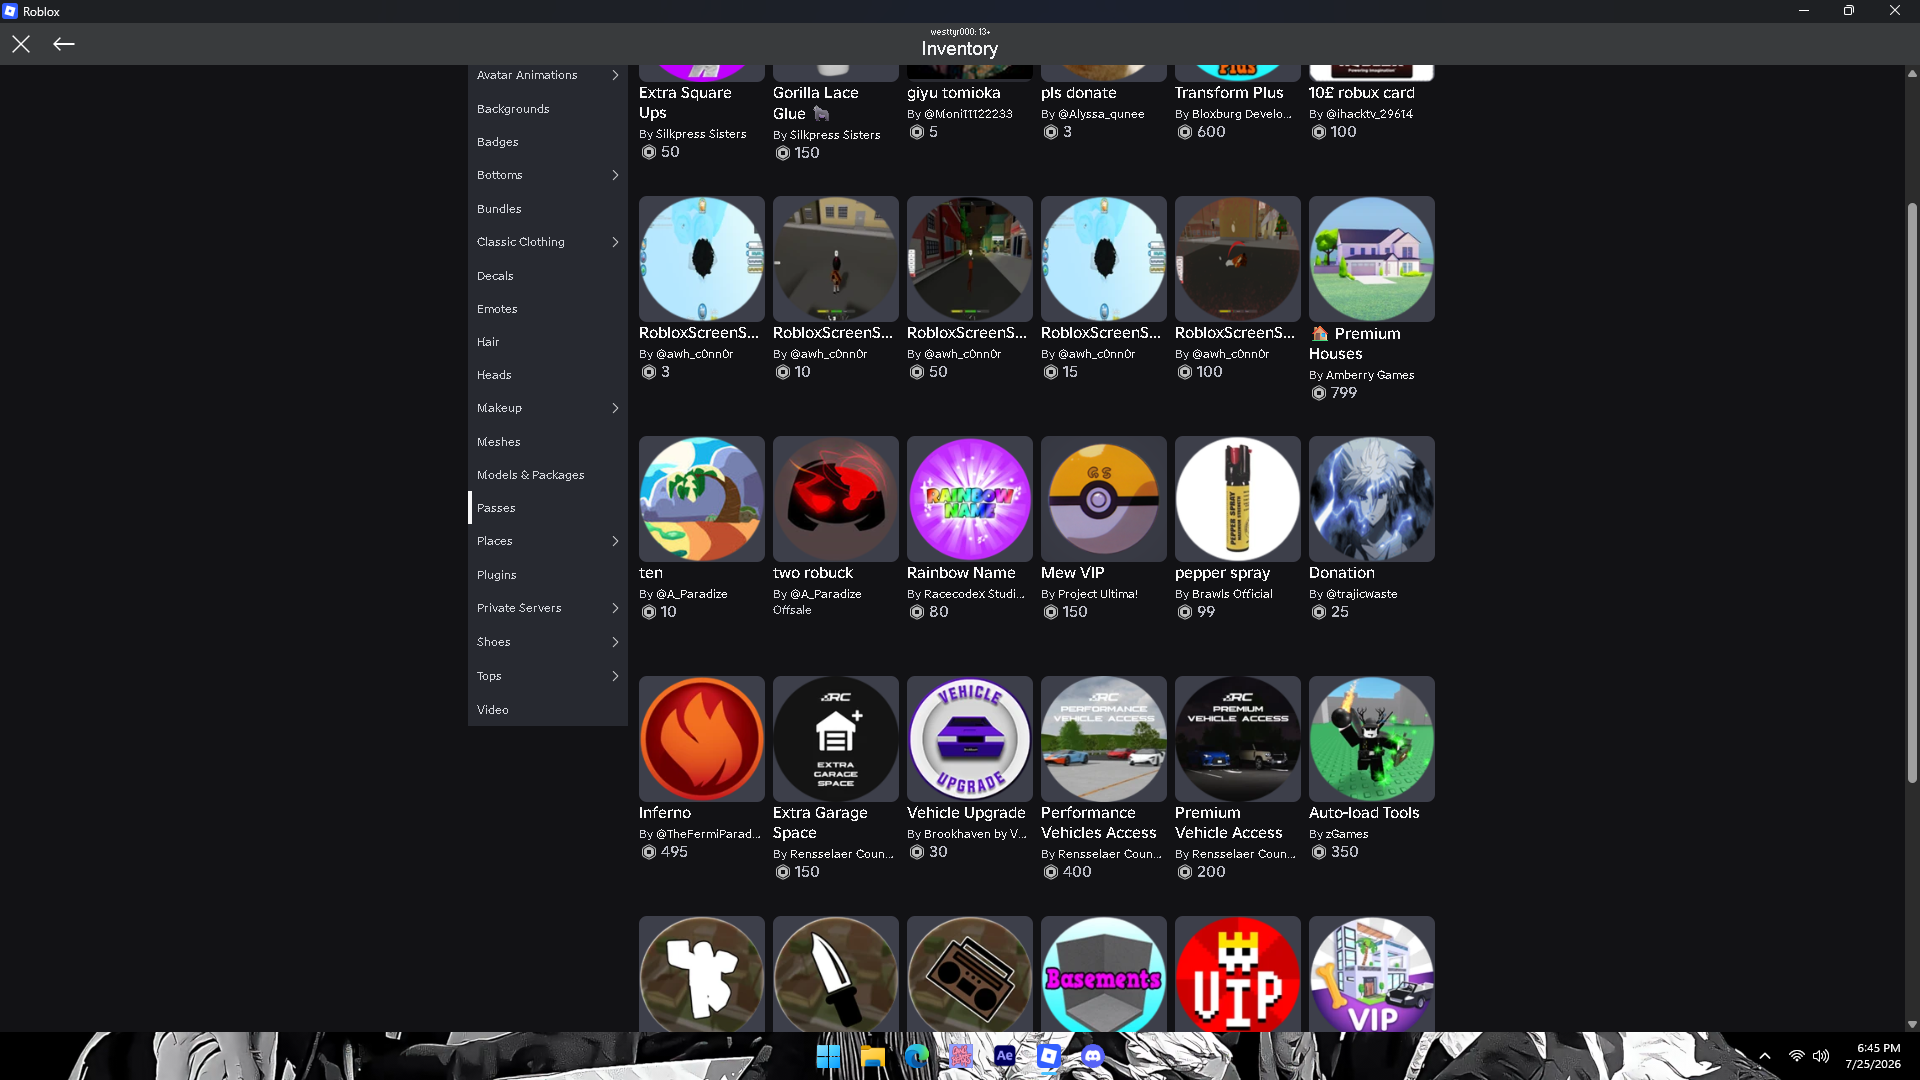Viewport: 1920px width, 1080px height.
Task: Open the first RobloxScreenShot pass priced 3
Action: click(701, 259)
